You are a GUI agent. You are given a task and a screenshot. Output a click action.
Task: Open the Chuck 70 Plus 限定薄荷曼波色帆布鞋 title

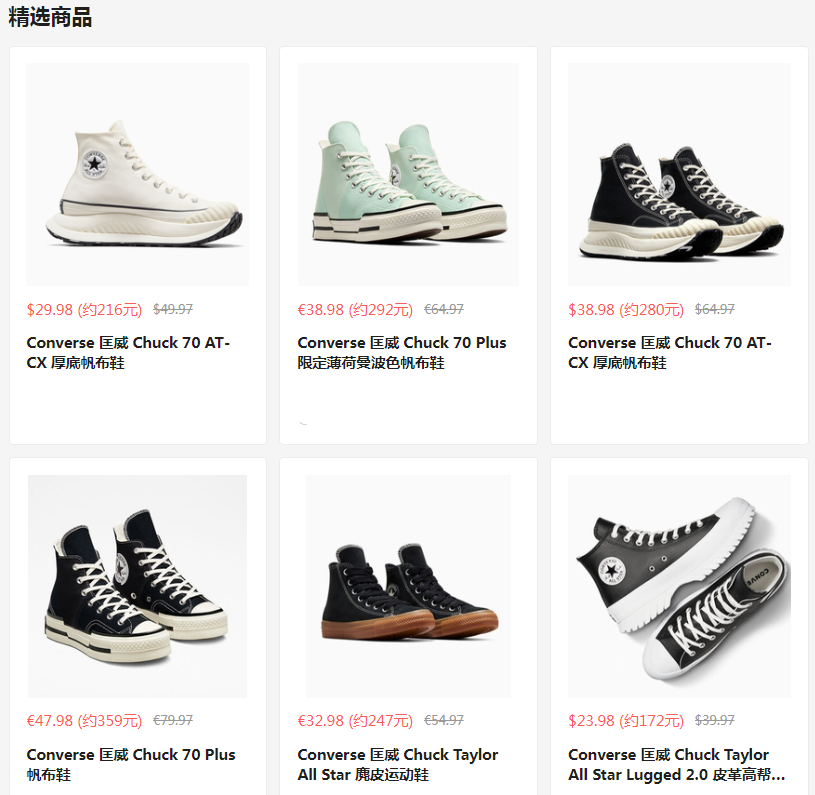tap(402, 352)
